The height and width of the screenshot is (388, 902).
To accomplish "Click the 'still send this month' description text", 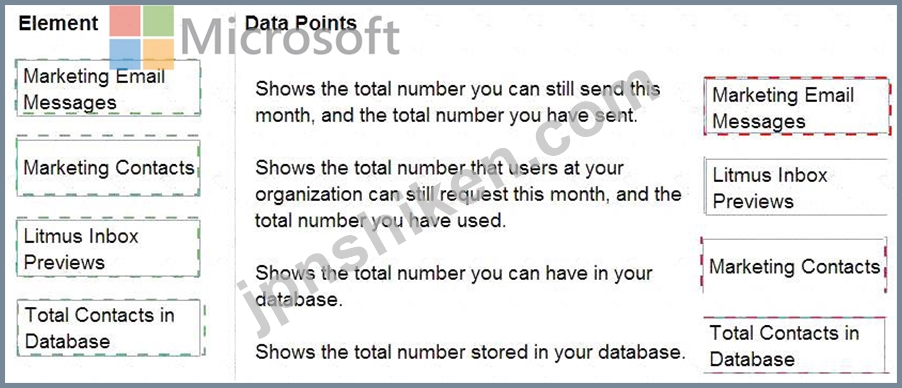I will (457, 102).
